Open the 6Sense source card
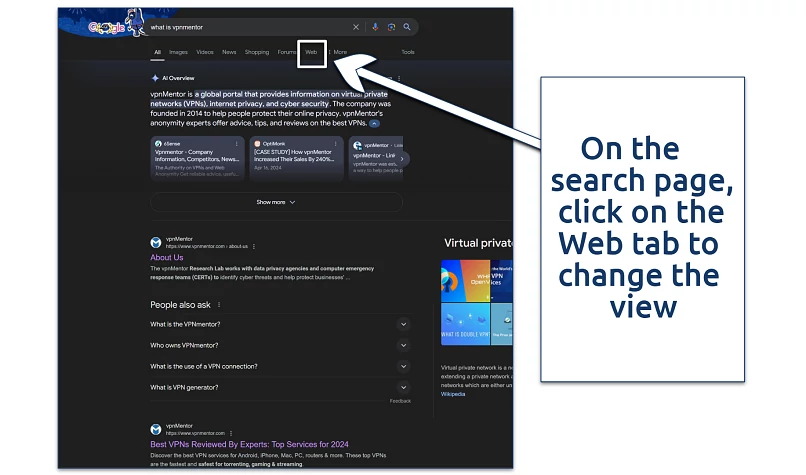The height and width of the screenshot is (475, 806). point(197,158)
